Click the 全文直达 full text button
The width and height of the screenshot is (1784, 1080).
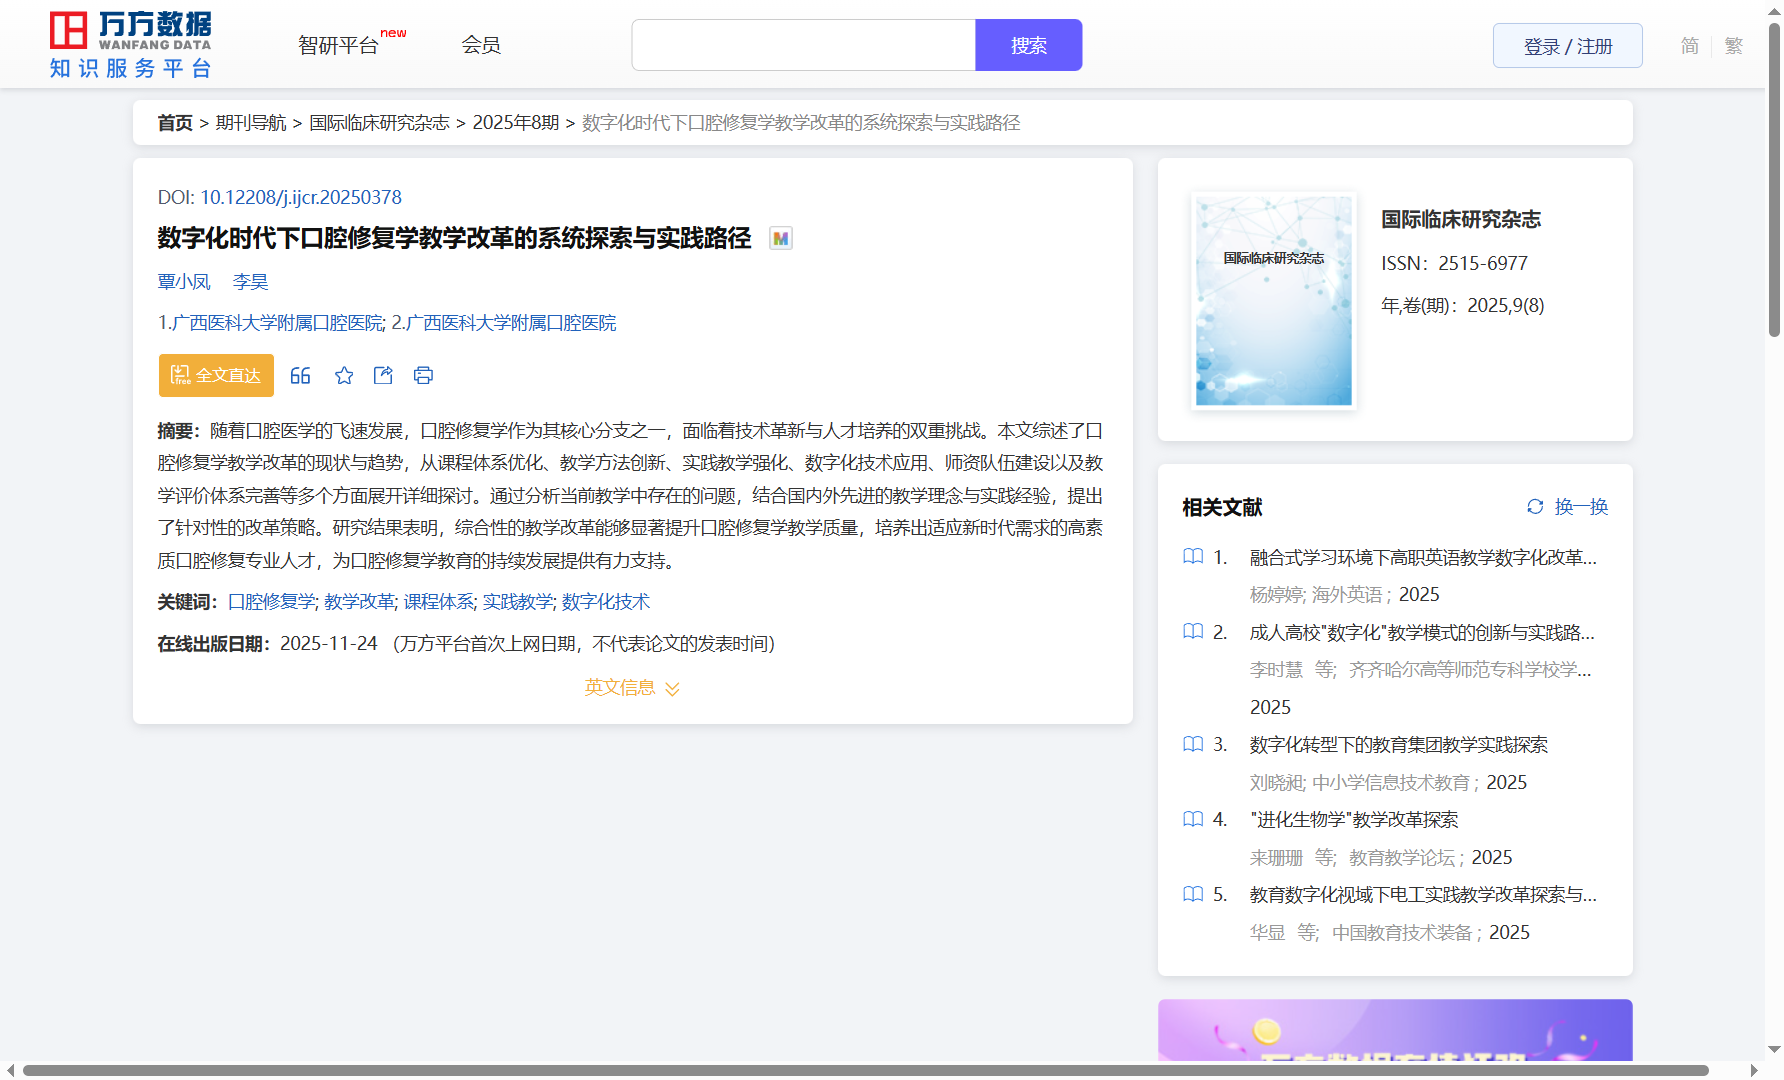[216, 376]
